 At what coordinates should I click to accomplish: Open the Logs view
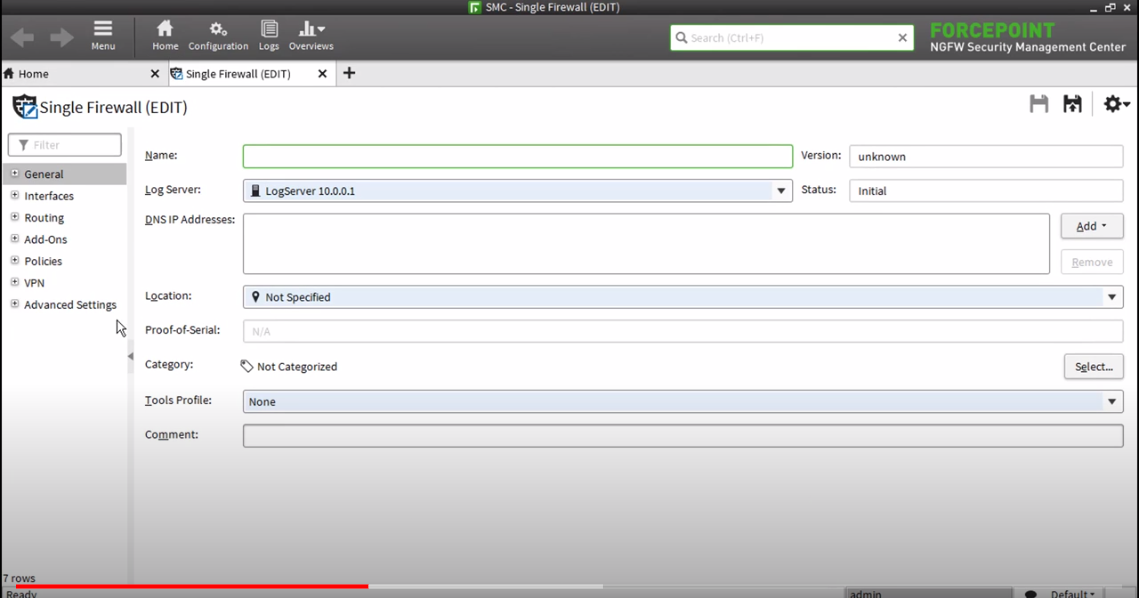pos(269,35)
